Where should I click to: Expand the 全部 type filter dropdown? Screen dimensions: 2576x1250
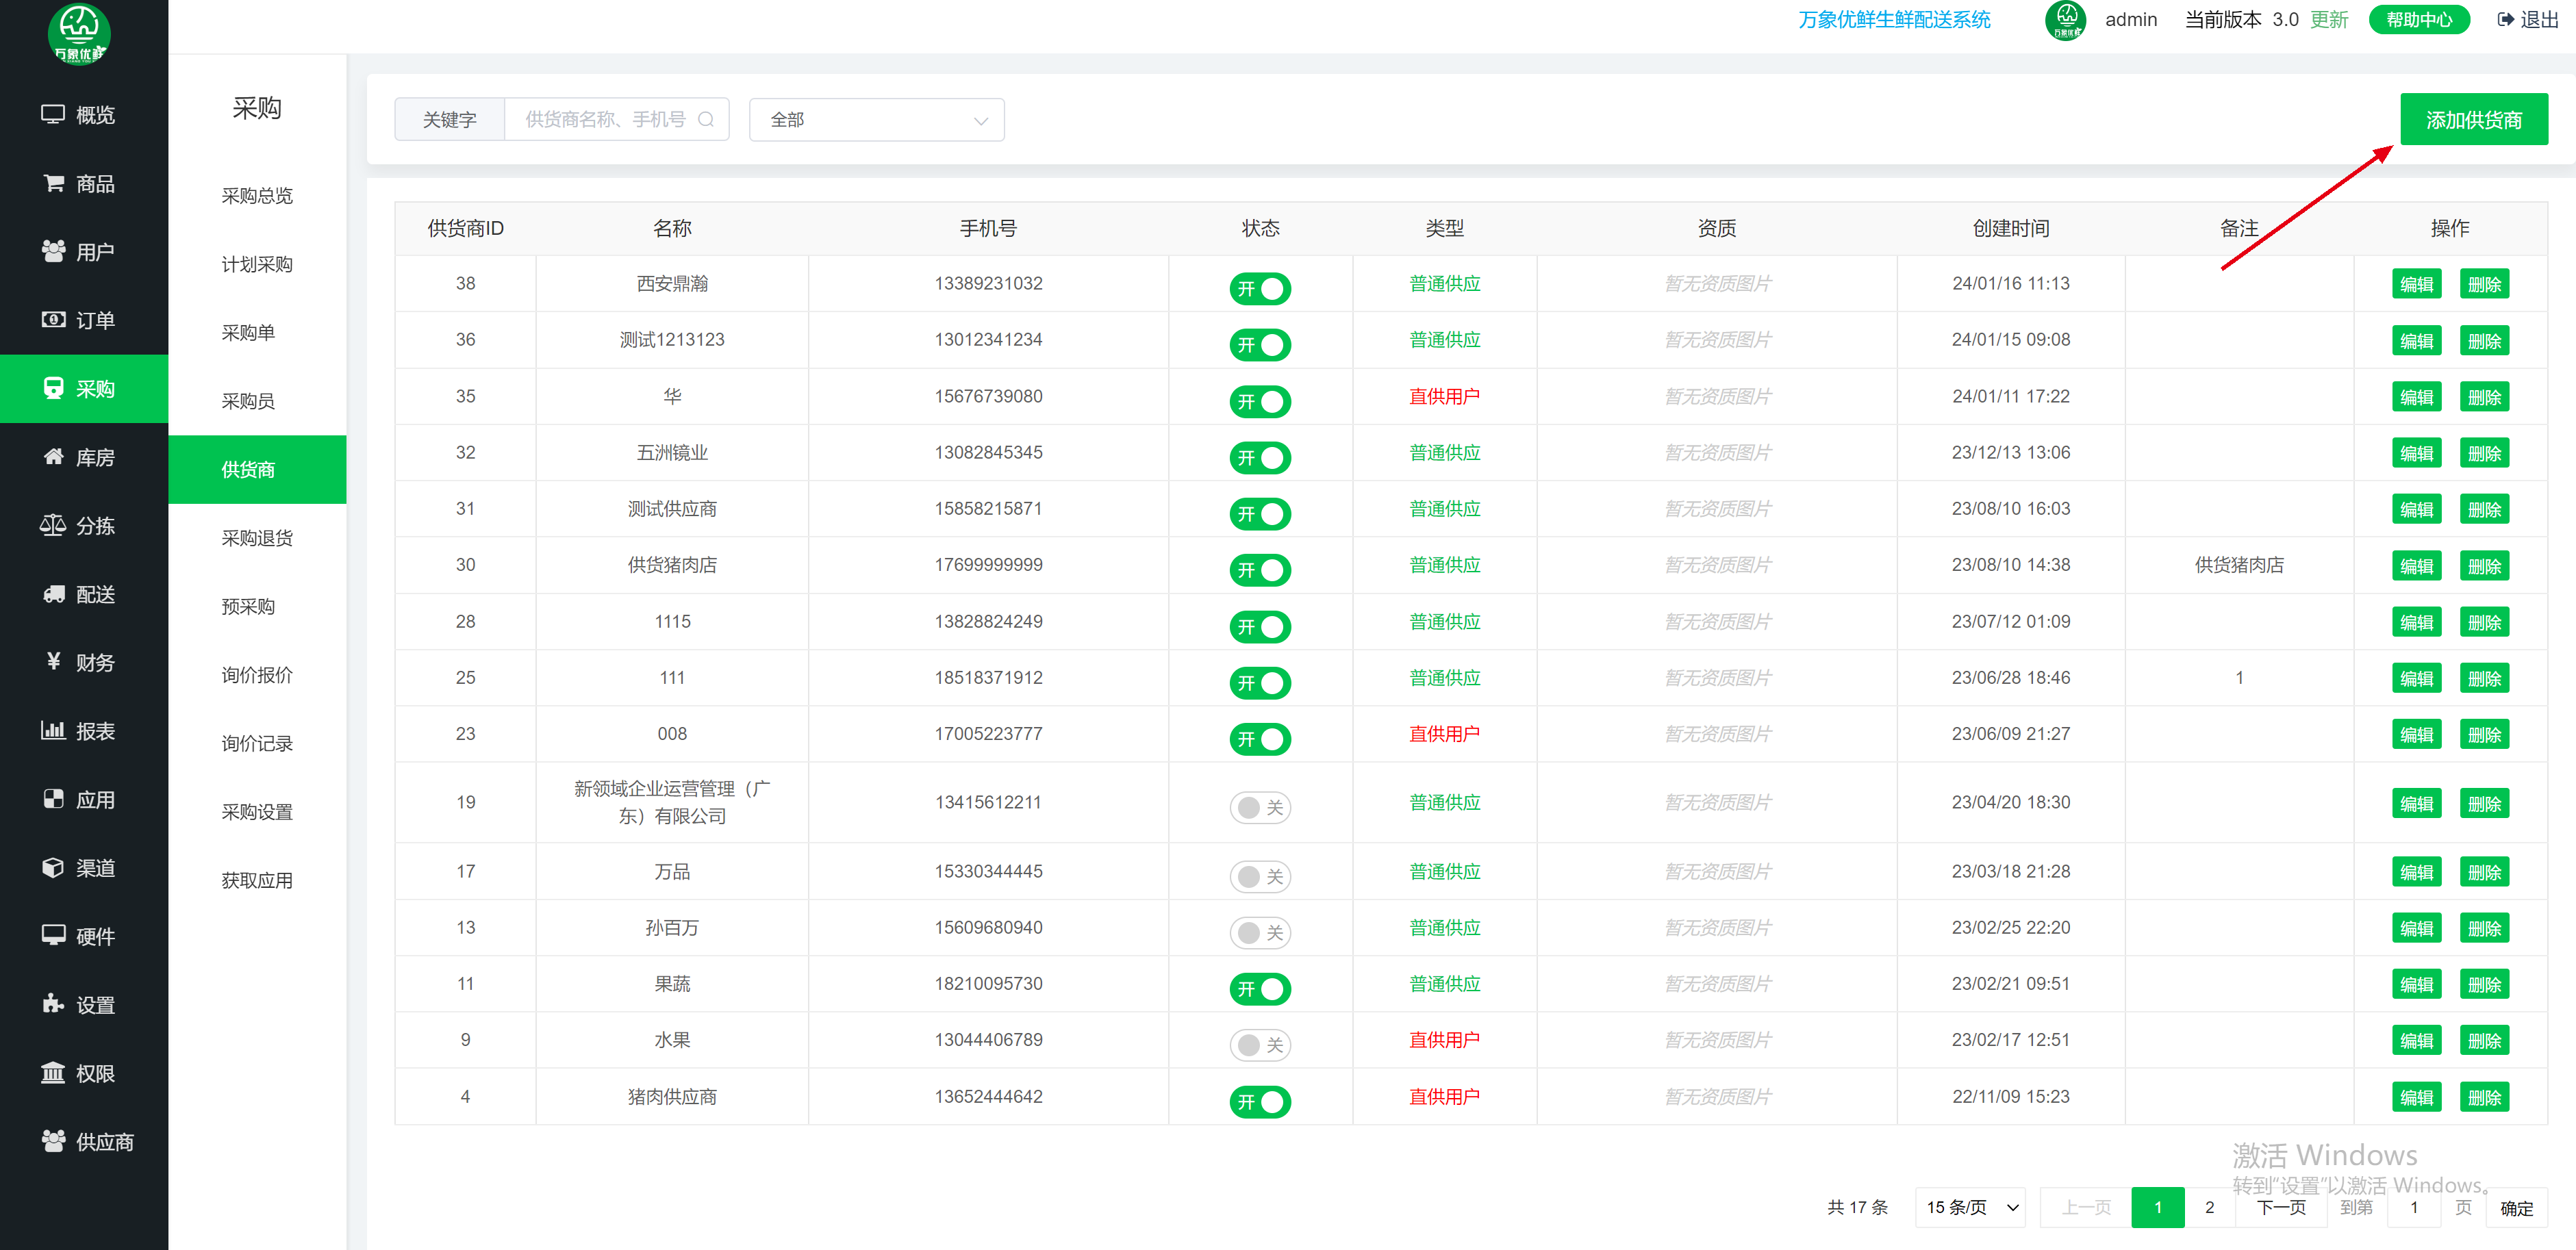click(876, 120)
